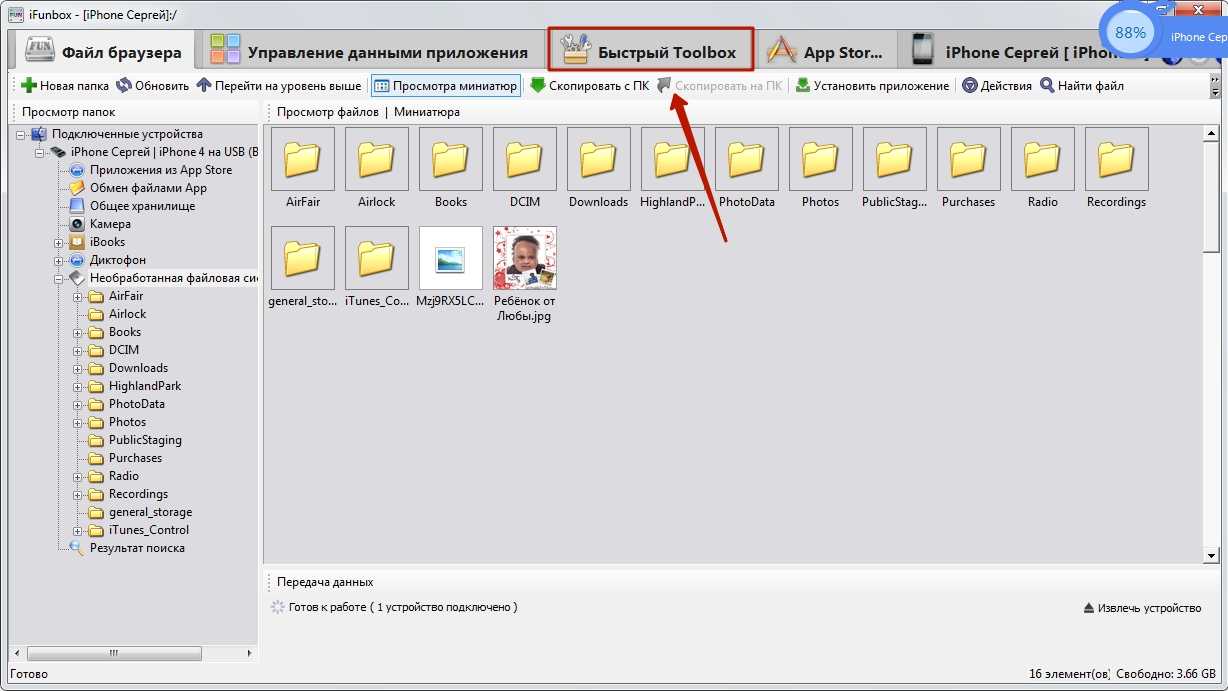Viewport: 1228px width, 691px height.
Task: Click the Обновить refresh icon
Action: pyautogui.click(x=124, y=86)
